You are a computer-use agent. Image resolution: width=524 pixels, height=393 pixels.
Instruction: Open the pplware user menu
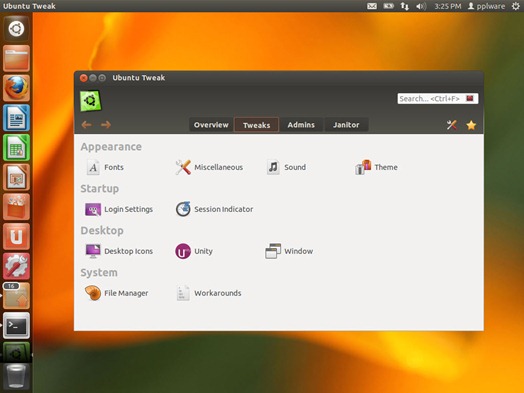tap(486, 6)
